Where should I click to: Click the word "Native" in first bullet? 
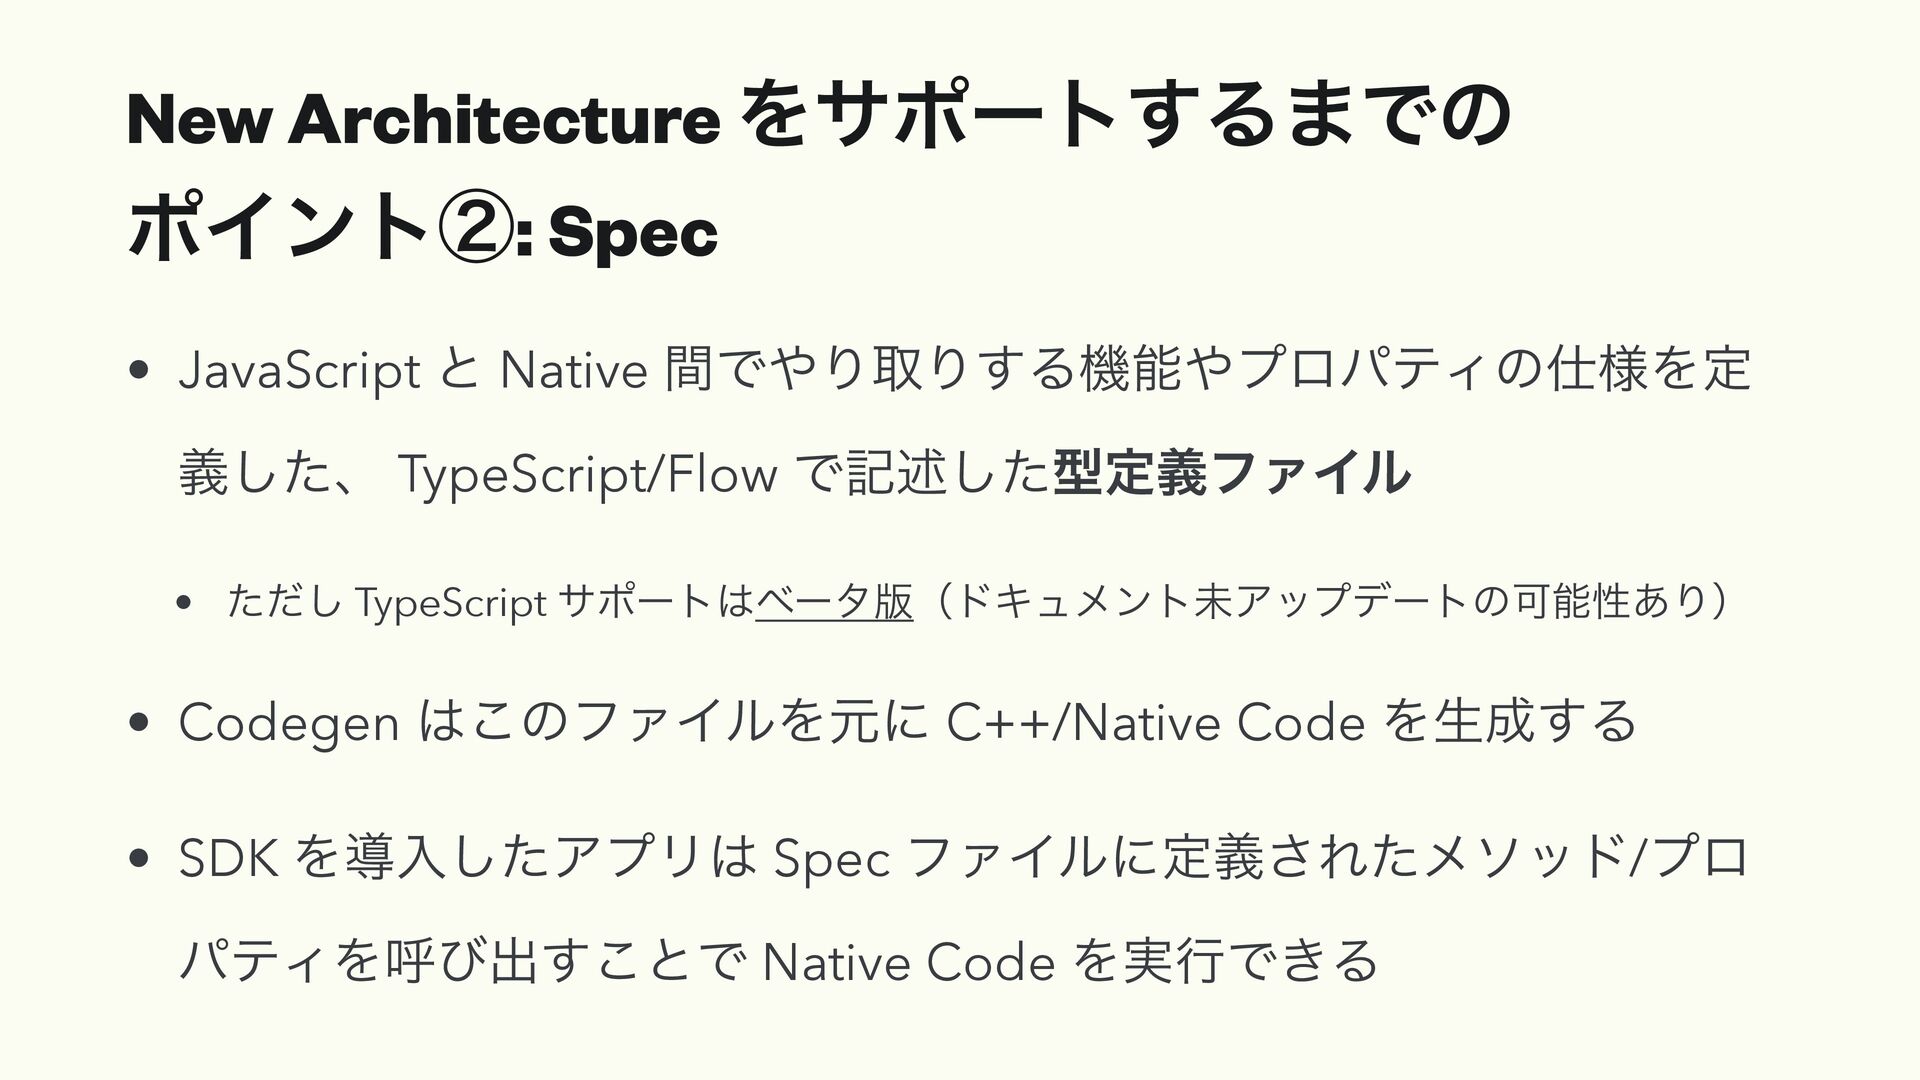point(573,370)
